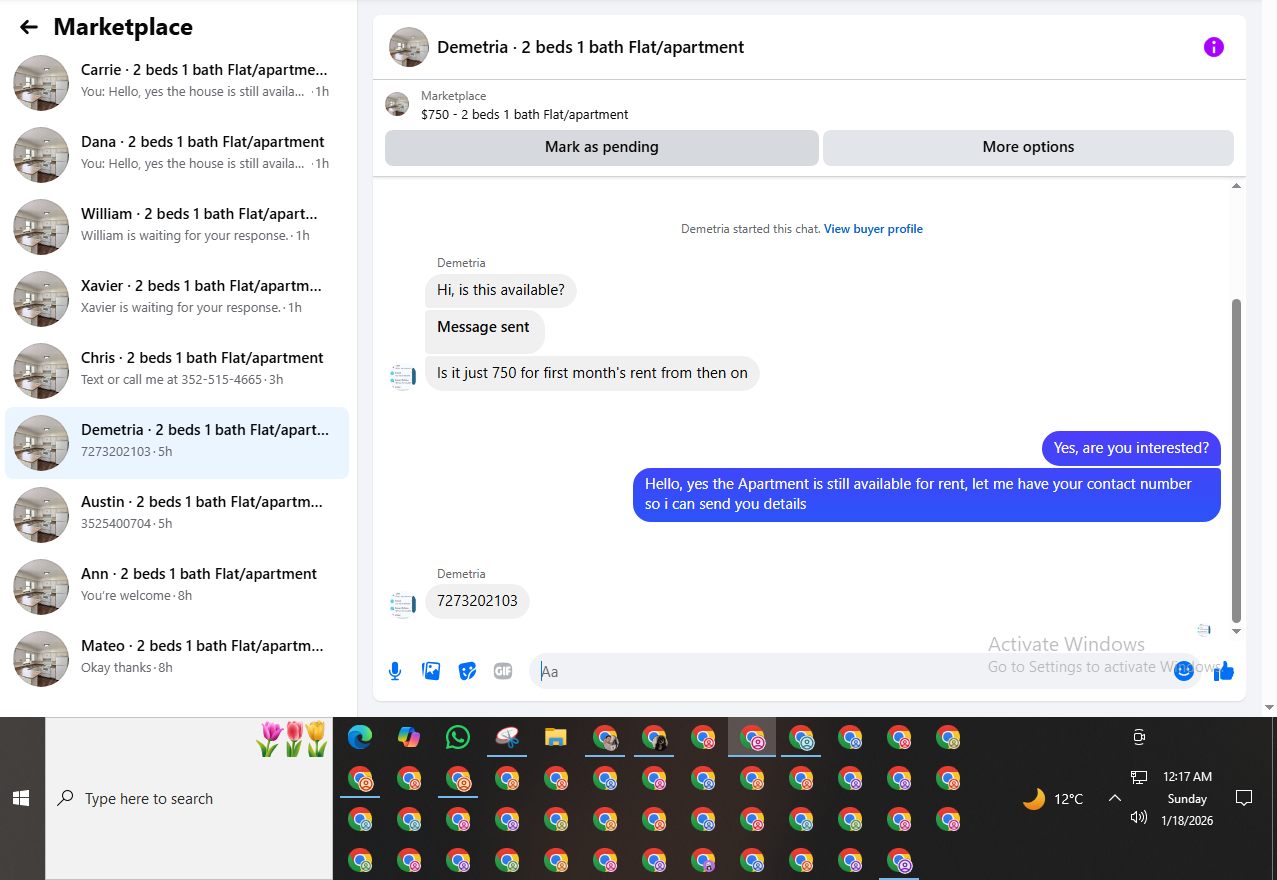Click the chat header title "Demetria · 2 beds"
The width and height of the screenshot is (1277, 880).
[x=591, y=47]
